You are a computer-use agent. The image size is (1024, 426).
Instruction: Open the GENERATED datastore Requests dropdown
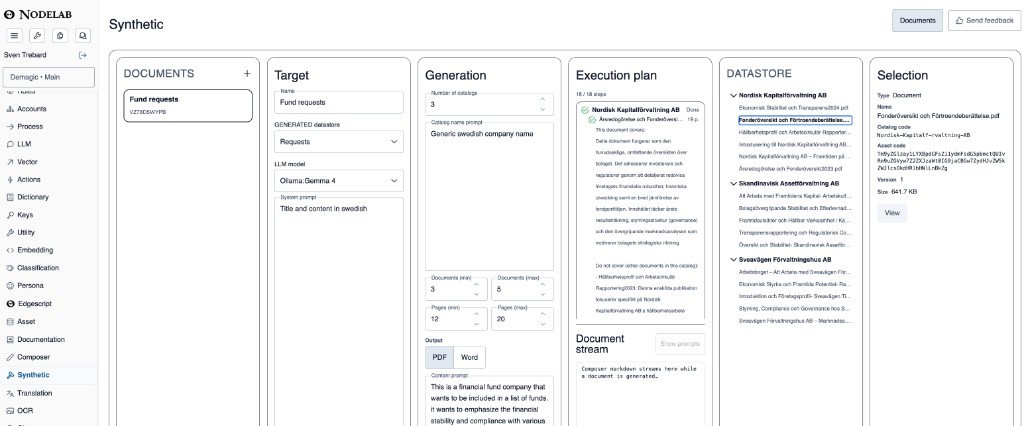pyautogui.click(x=338, y=142)
